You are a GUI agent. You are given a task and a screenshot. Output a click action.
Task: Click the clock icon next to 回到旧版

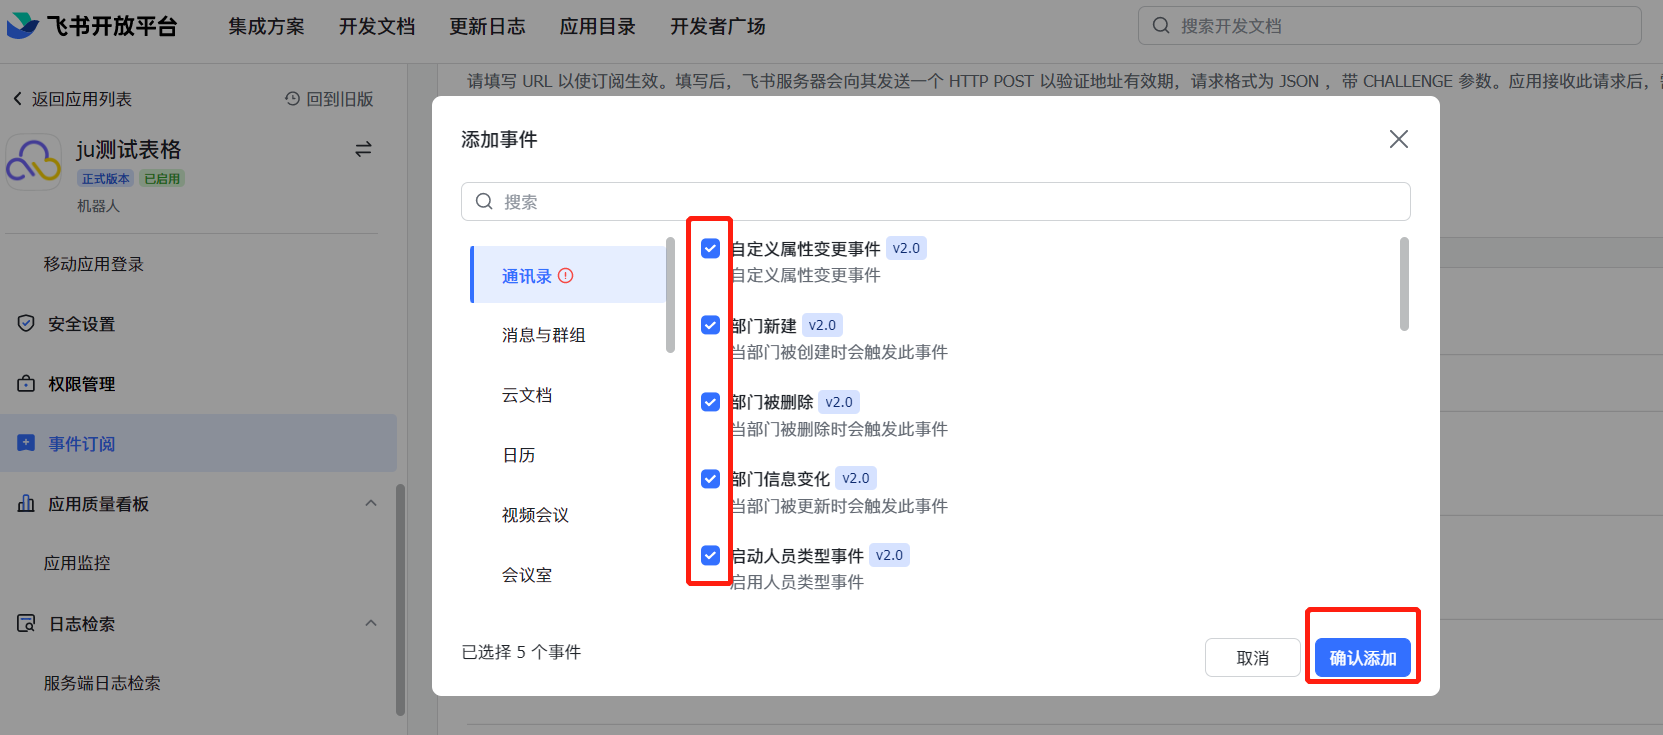tap(292, 99)
